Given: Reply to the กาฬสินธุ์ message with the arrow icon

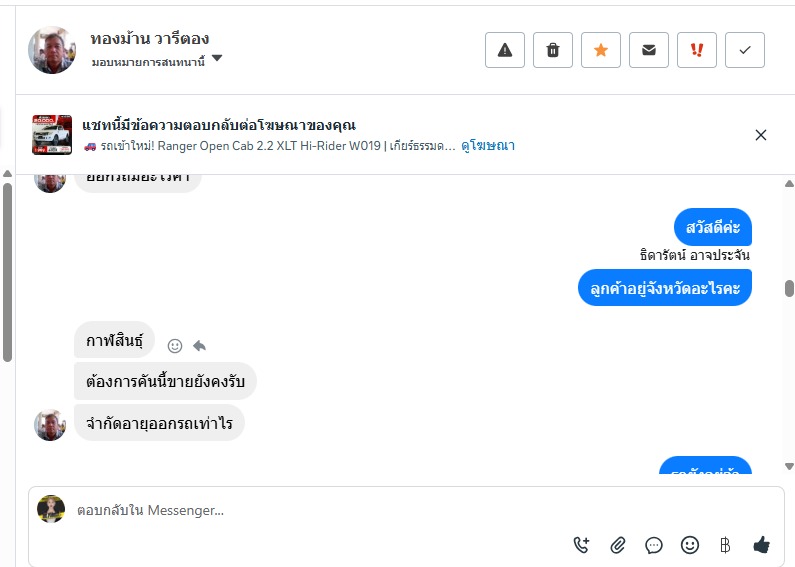Looking at the screenshot, I should tap(199, 345).
